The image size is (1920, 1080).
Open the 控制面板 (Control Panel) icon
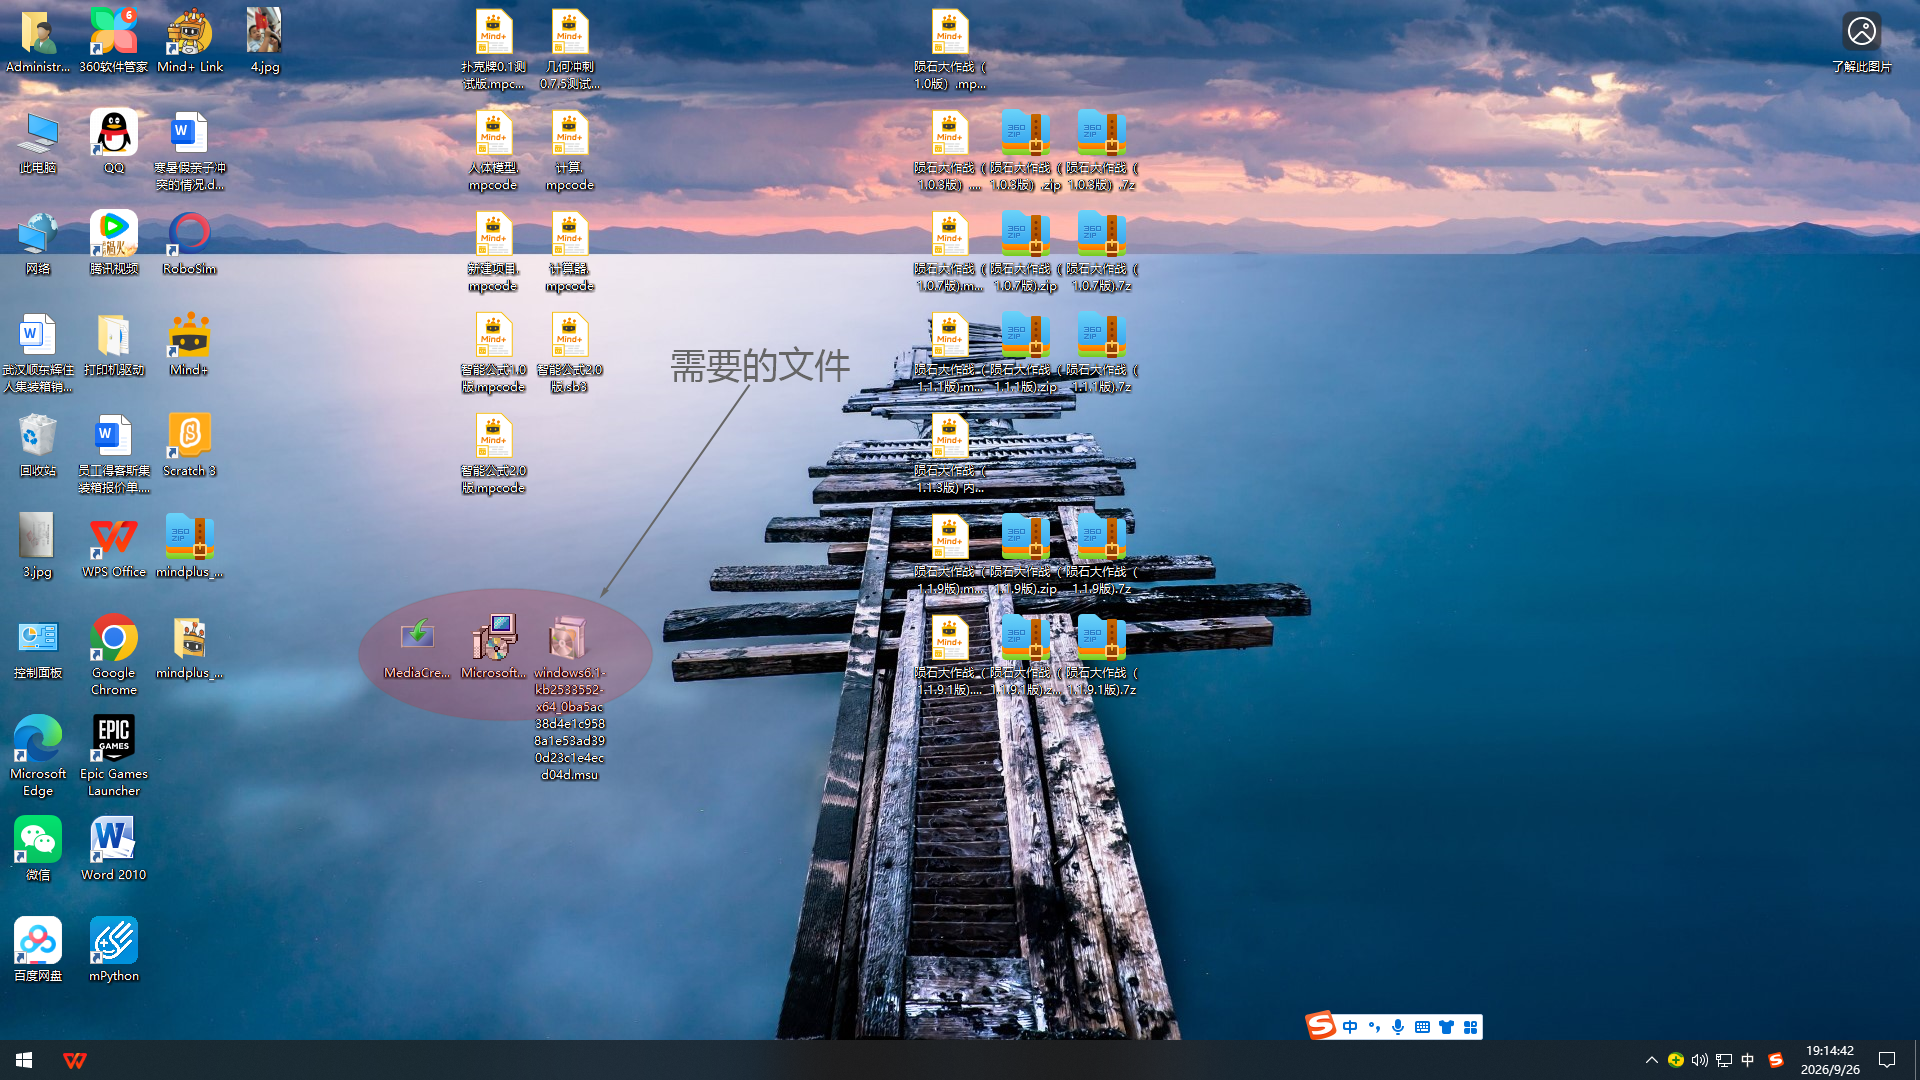click(38, 647)
